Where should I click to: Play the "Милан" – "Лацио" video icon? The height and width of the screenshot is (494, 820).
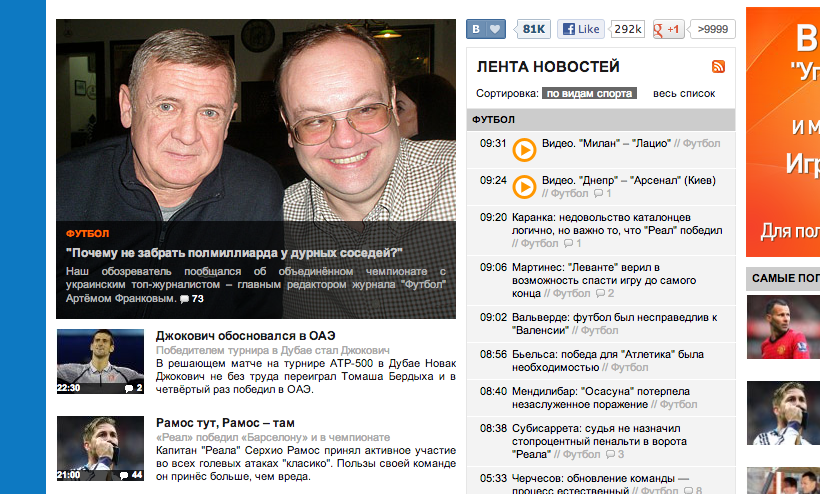coord(524,150)
